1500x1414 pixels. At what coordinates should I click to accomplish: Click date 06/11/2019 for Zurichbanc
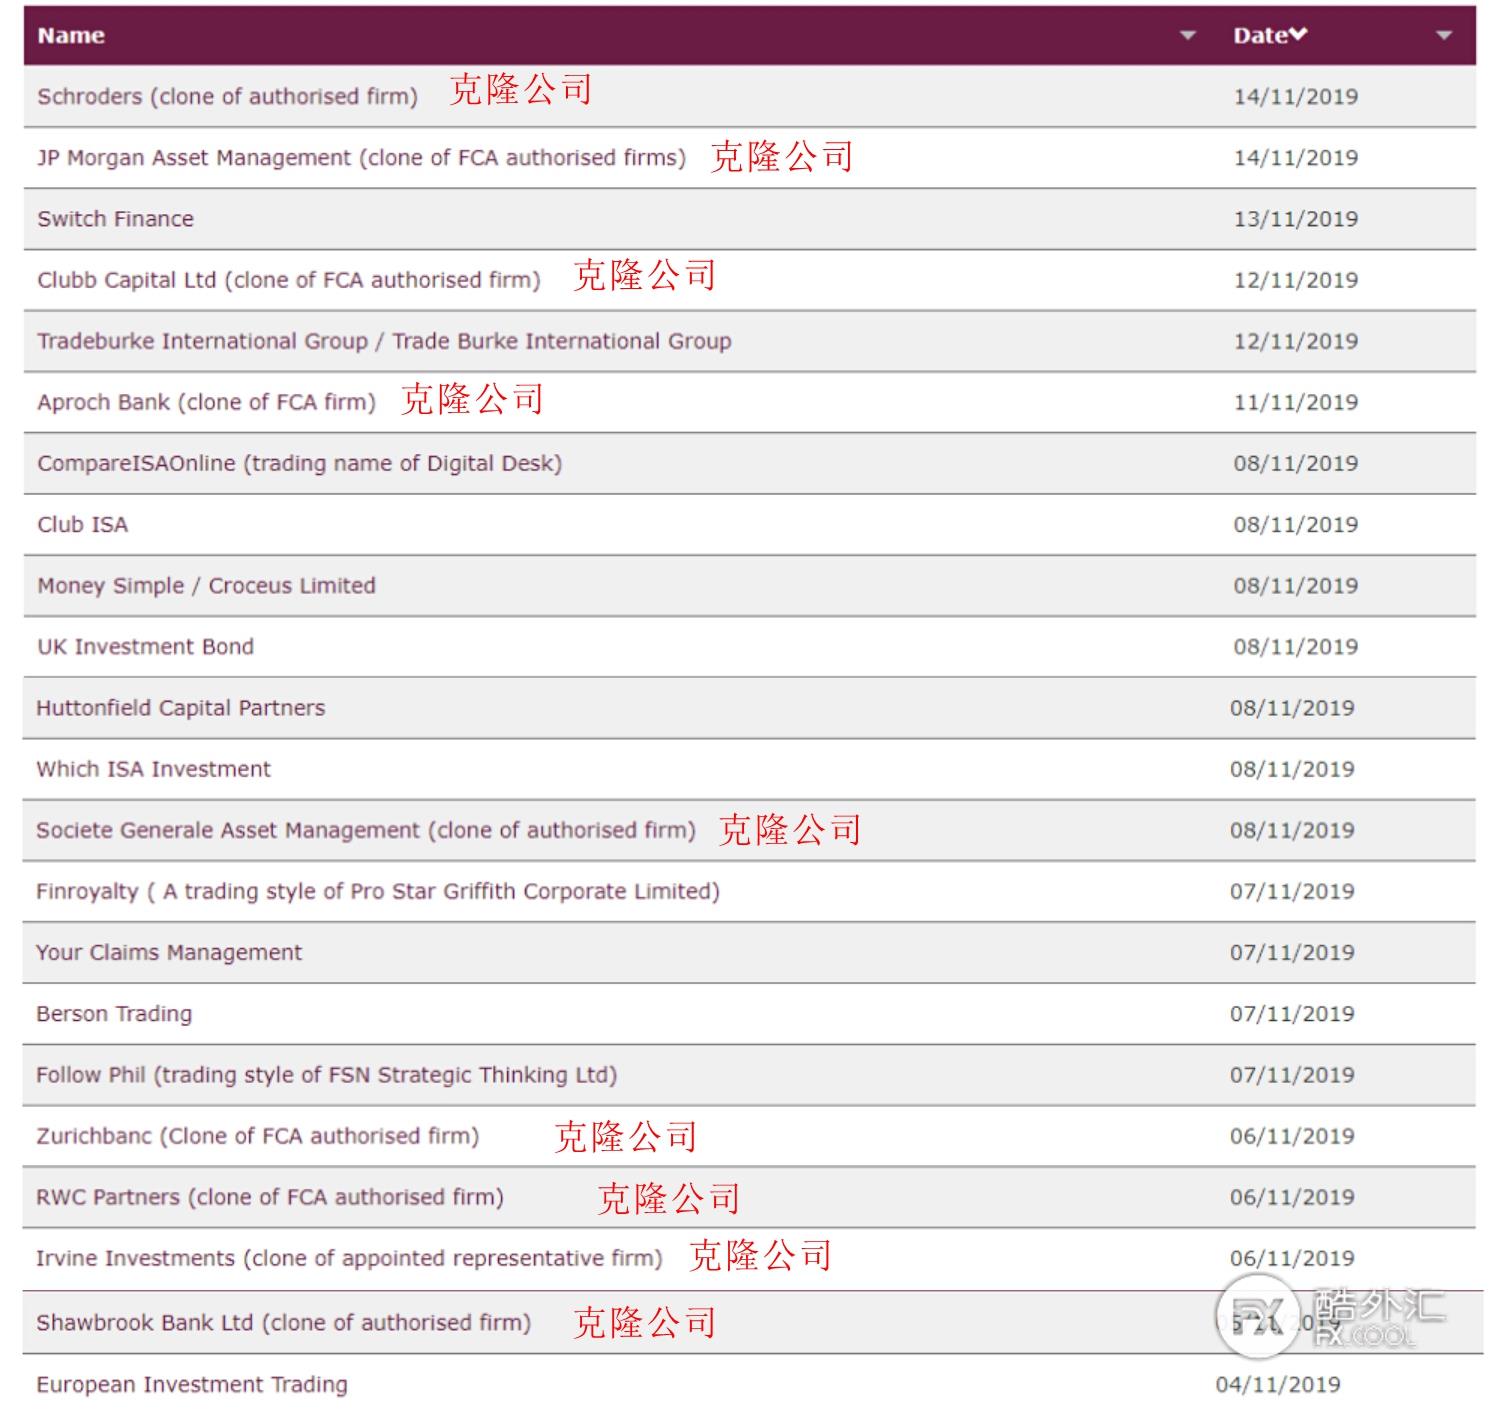click(x=1292, y=1136)
